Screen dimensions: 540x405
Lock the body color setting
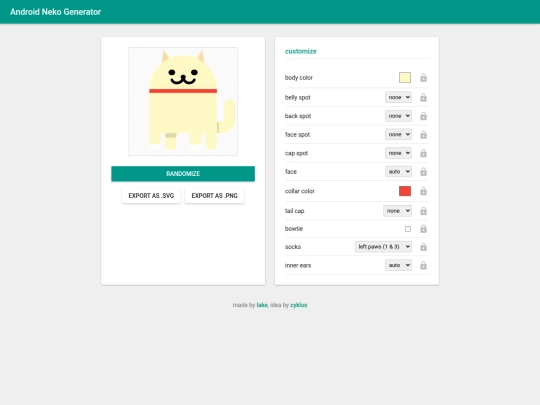(423, 78)
